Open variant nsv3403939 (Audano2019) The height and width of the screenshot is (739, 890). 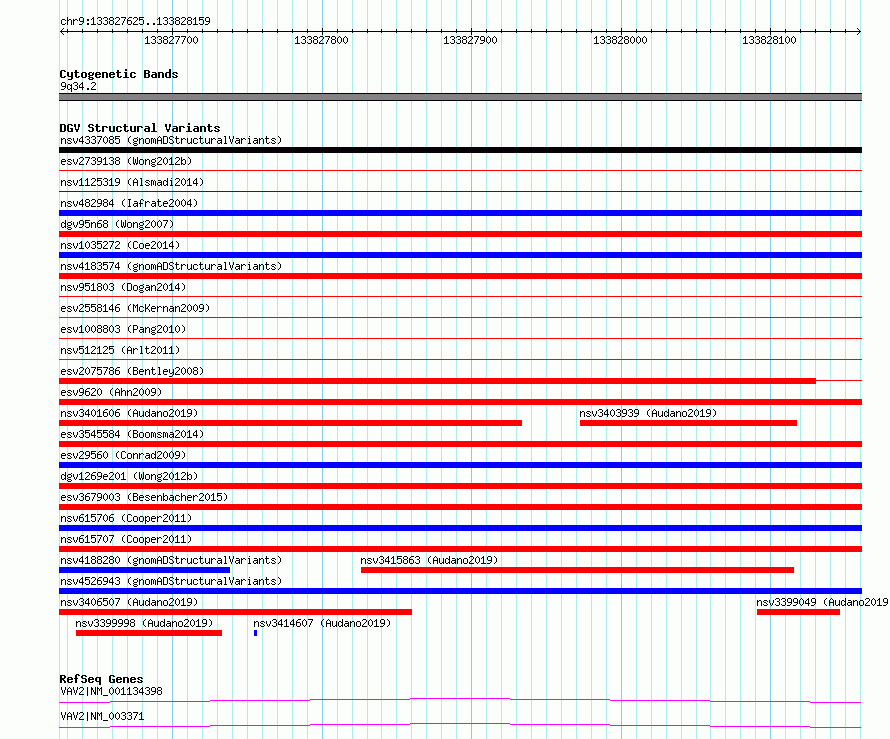[x=648, y=413]
